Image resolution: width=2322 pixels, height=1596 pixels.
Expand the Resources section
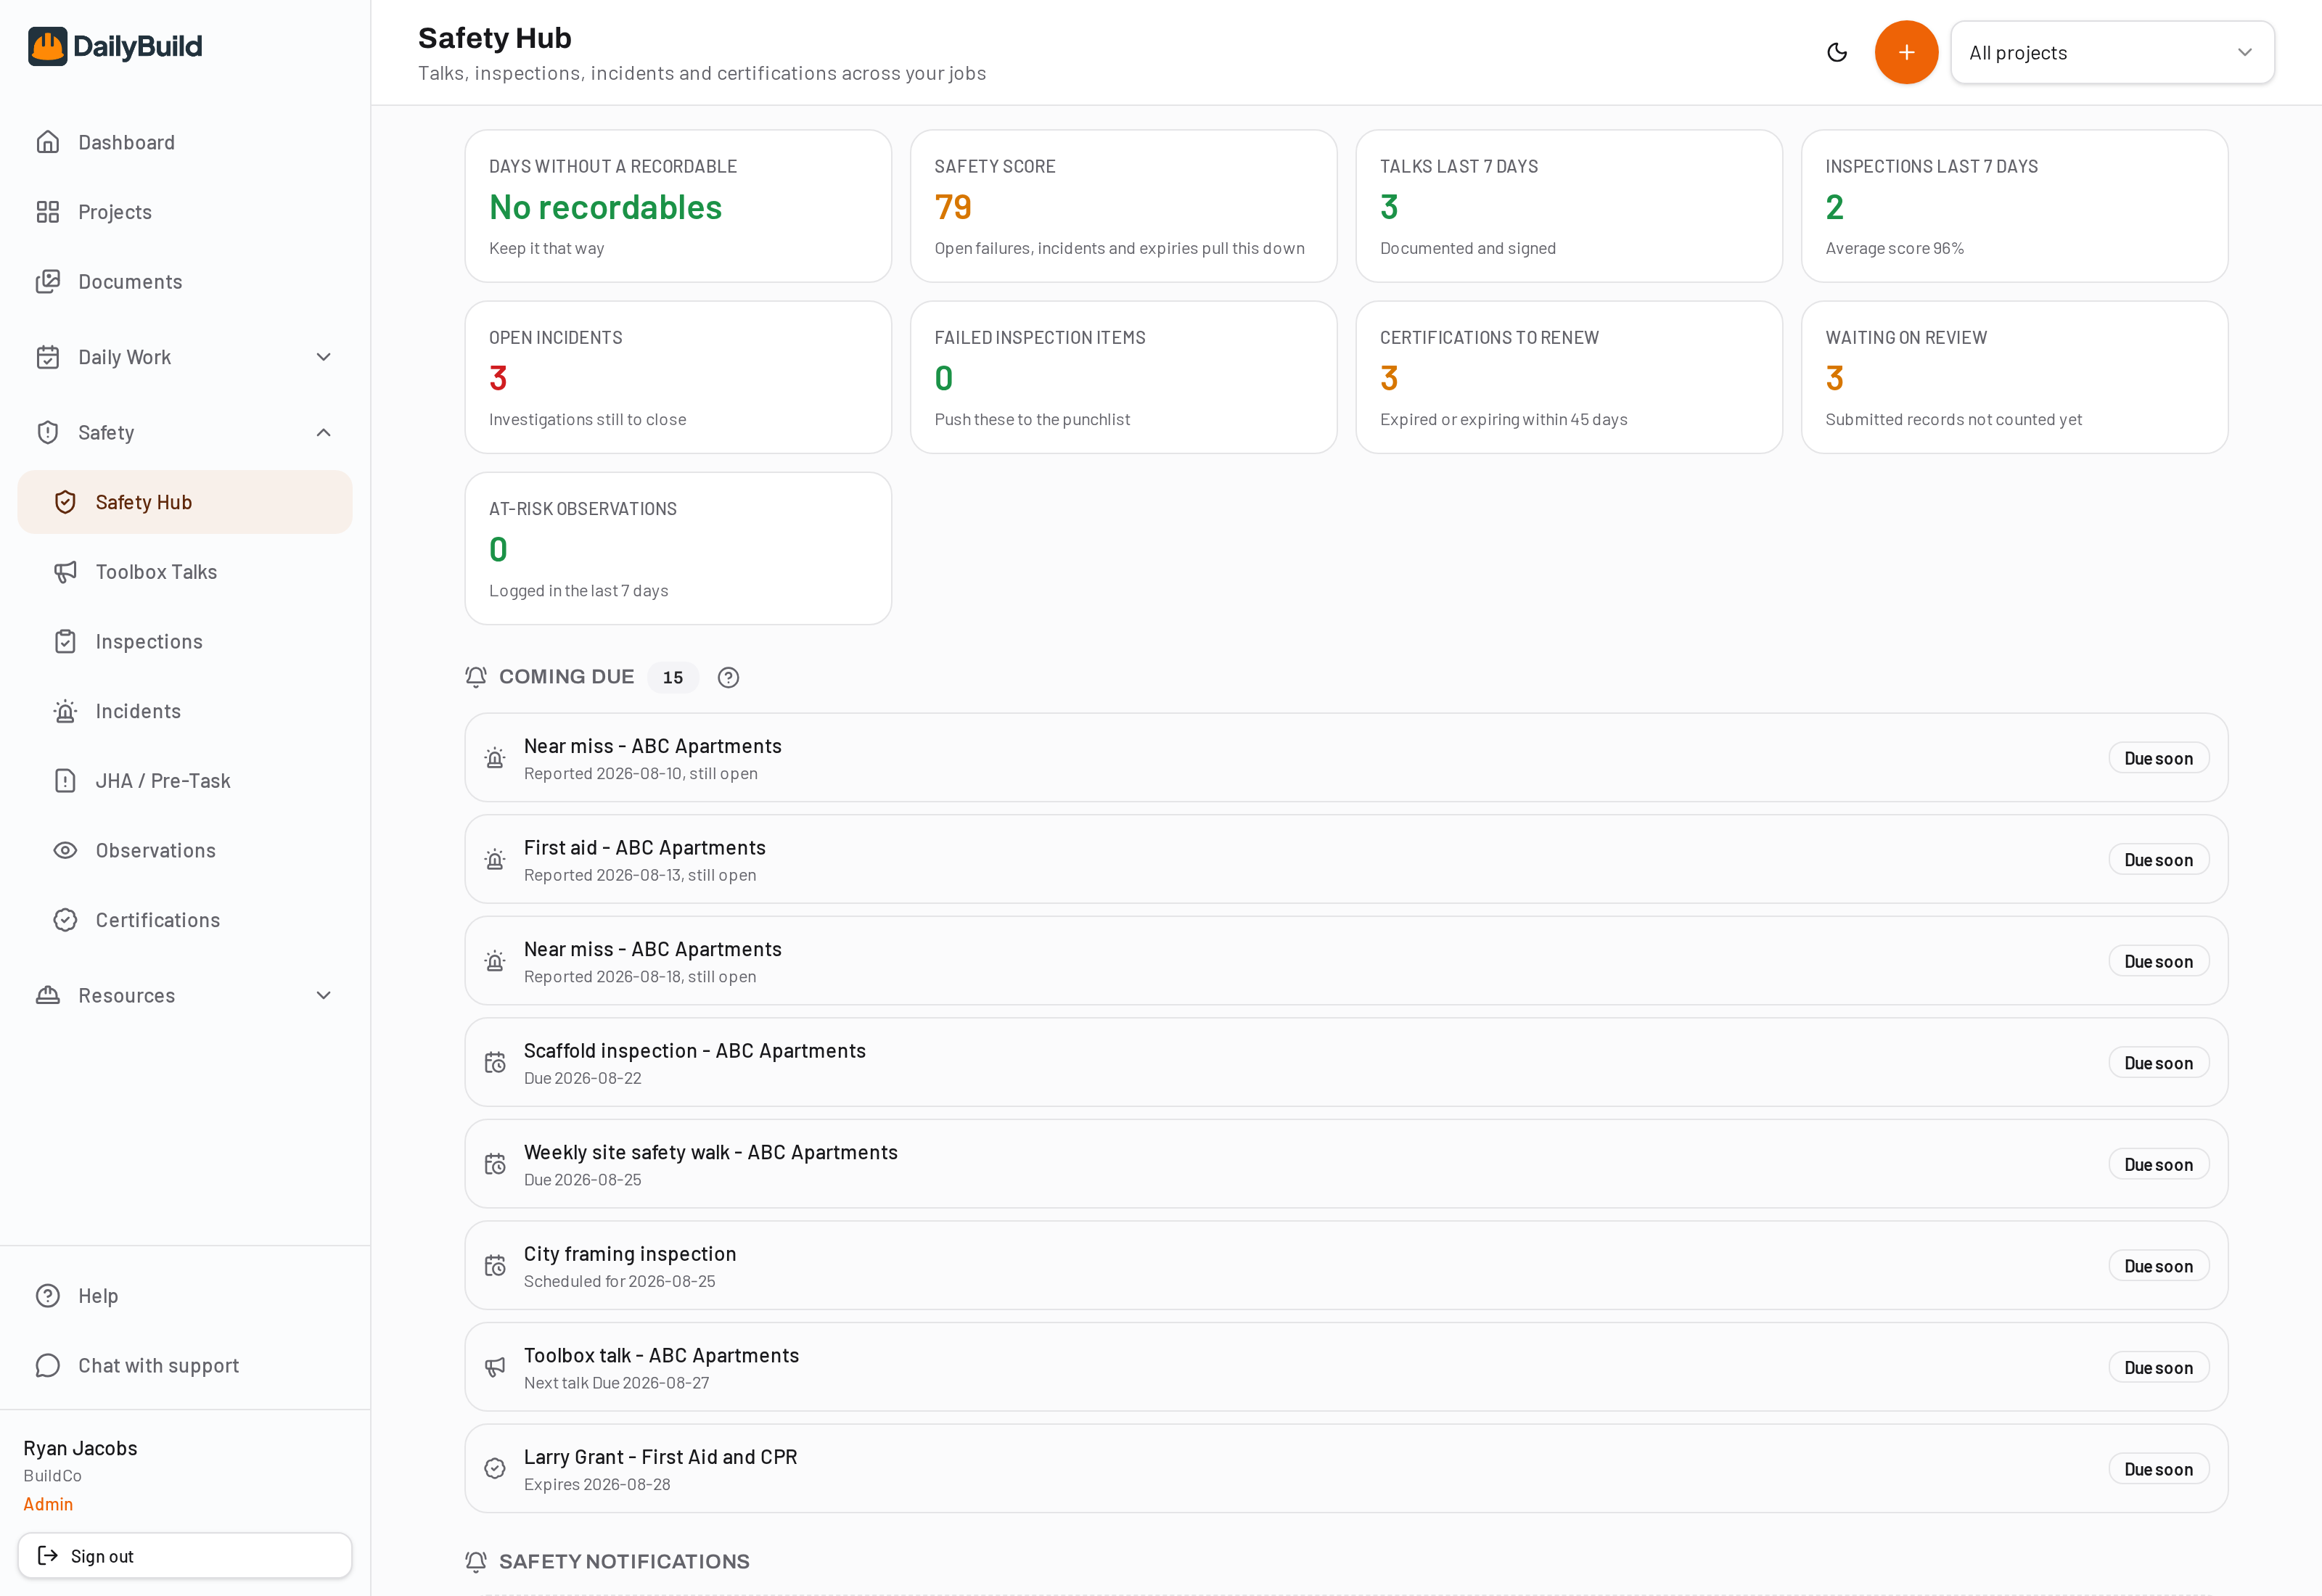tap(185, 995)
